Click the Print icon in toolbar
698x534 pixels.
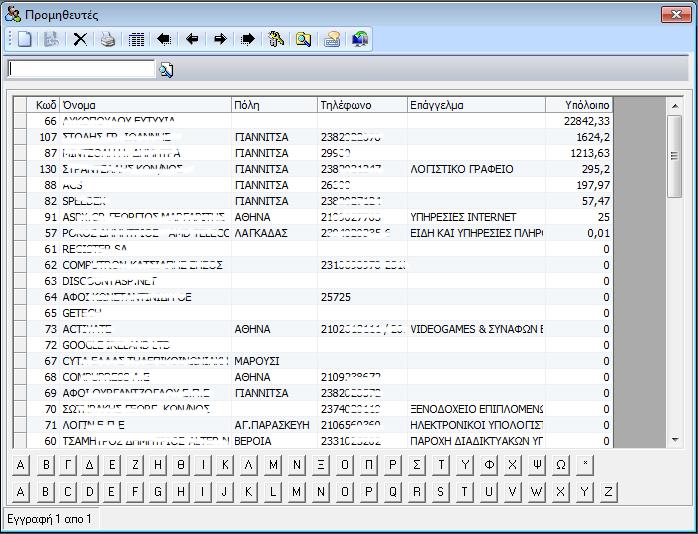click(x=108, y=39)
